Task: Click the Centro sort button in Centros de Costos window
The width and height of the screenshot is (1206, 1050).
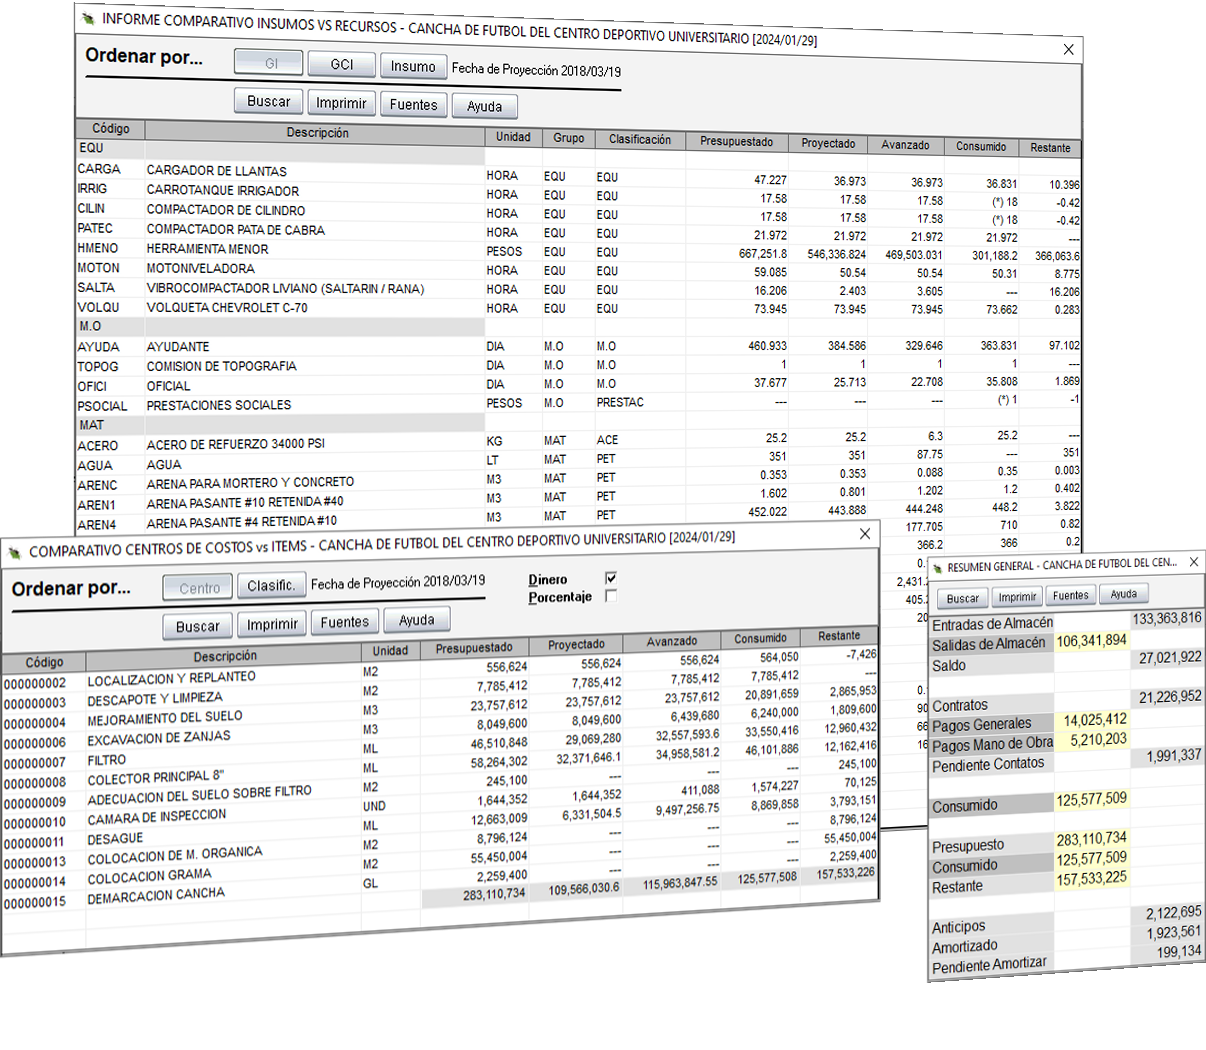Action: 199,588
